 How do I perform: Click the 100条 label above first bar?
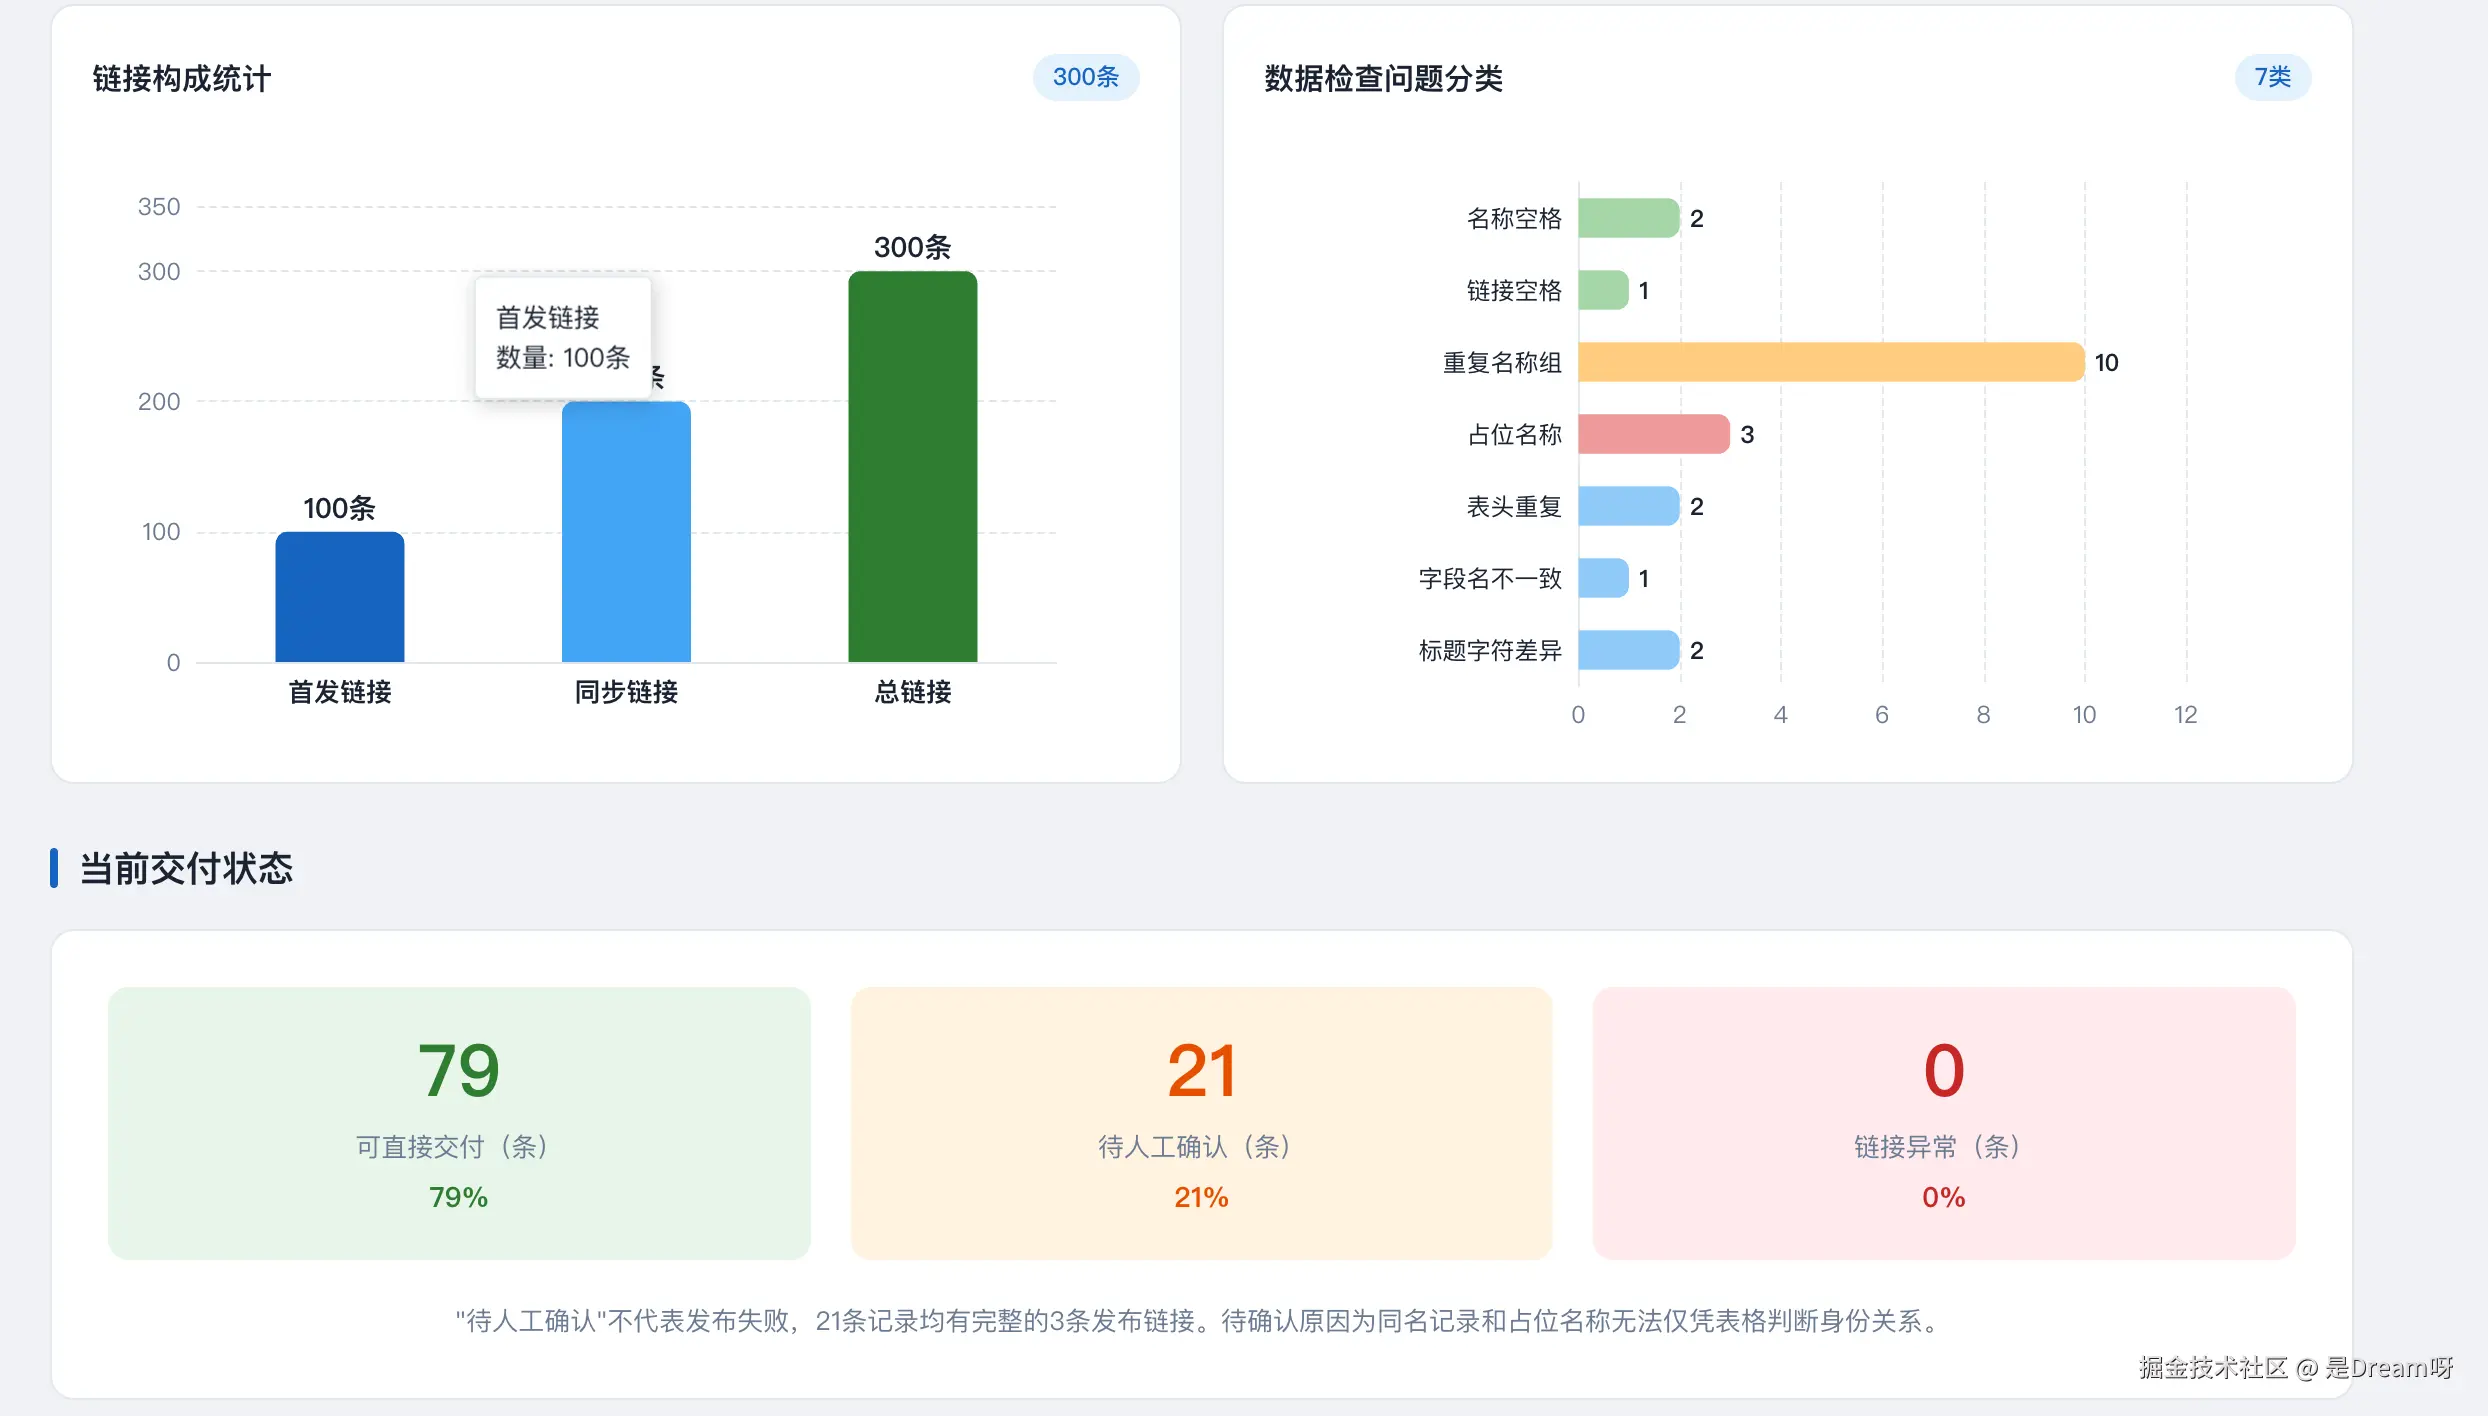click(x=339, y=508)
